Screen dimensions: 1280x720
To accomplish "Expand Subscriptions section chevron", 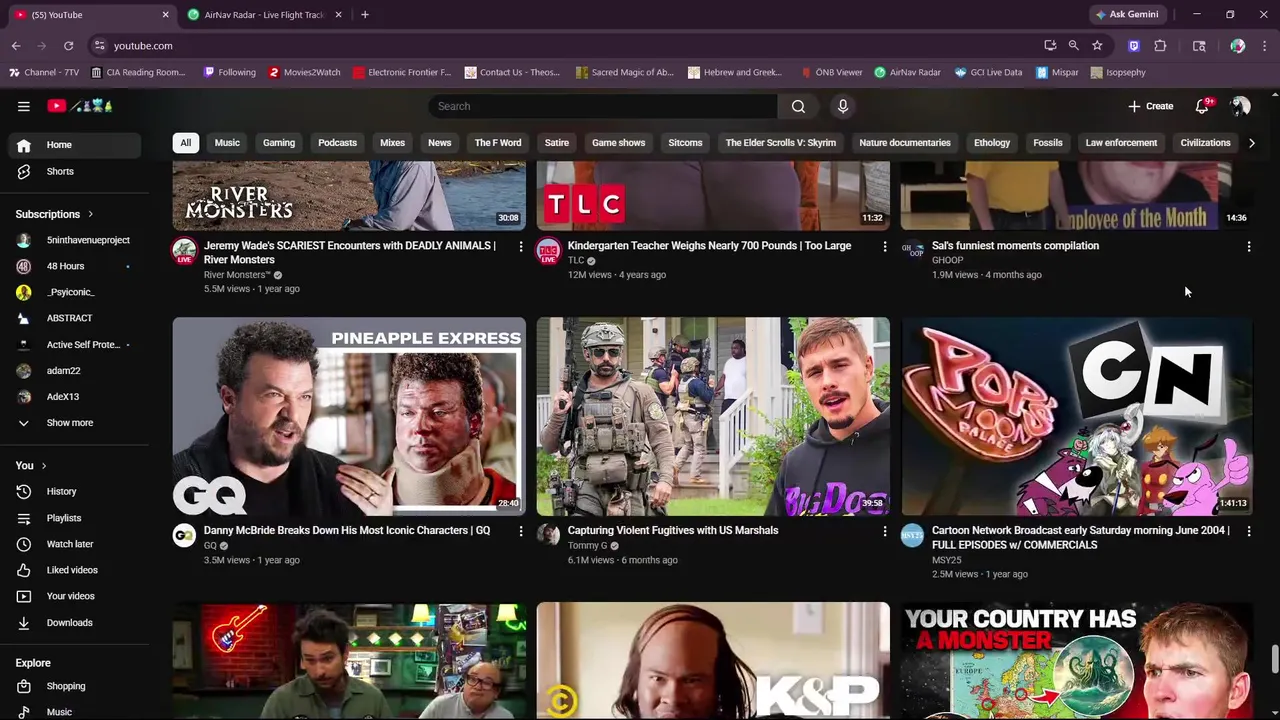I will tap(90, 214).
